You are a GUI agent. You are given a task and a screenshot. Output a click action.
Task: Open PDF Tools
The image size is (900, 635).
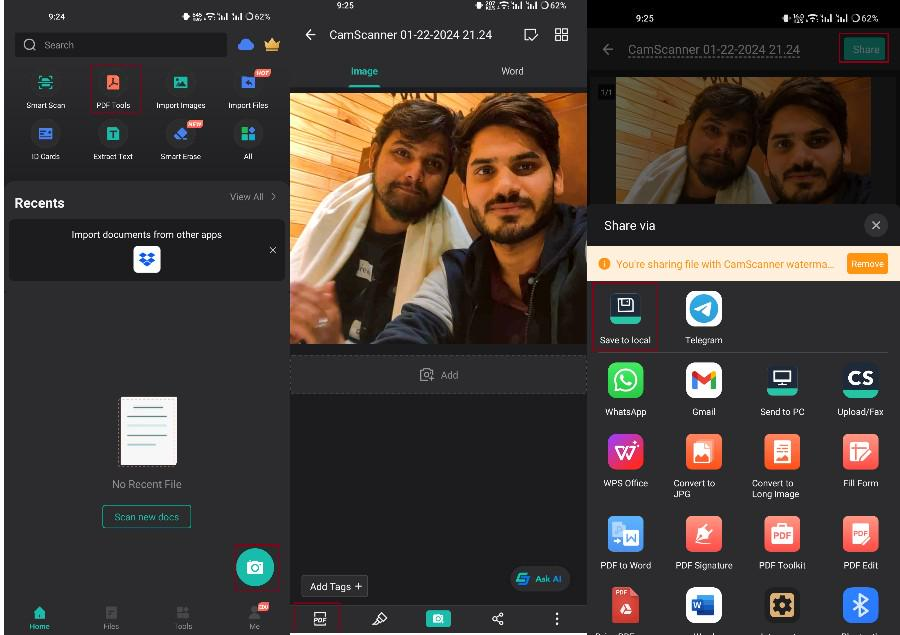[113, 90]
